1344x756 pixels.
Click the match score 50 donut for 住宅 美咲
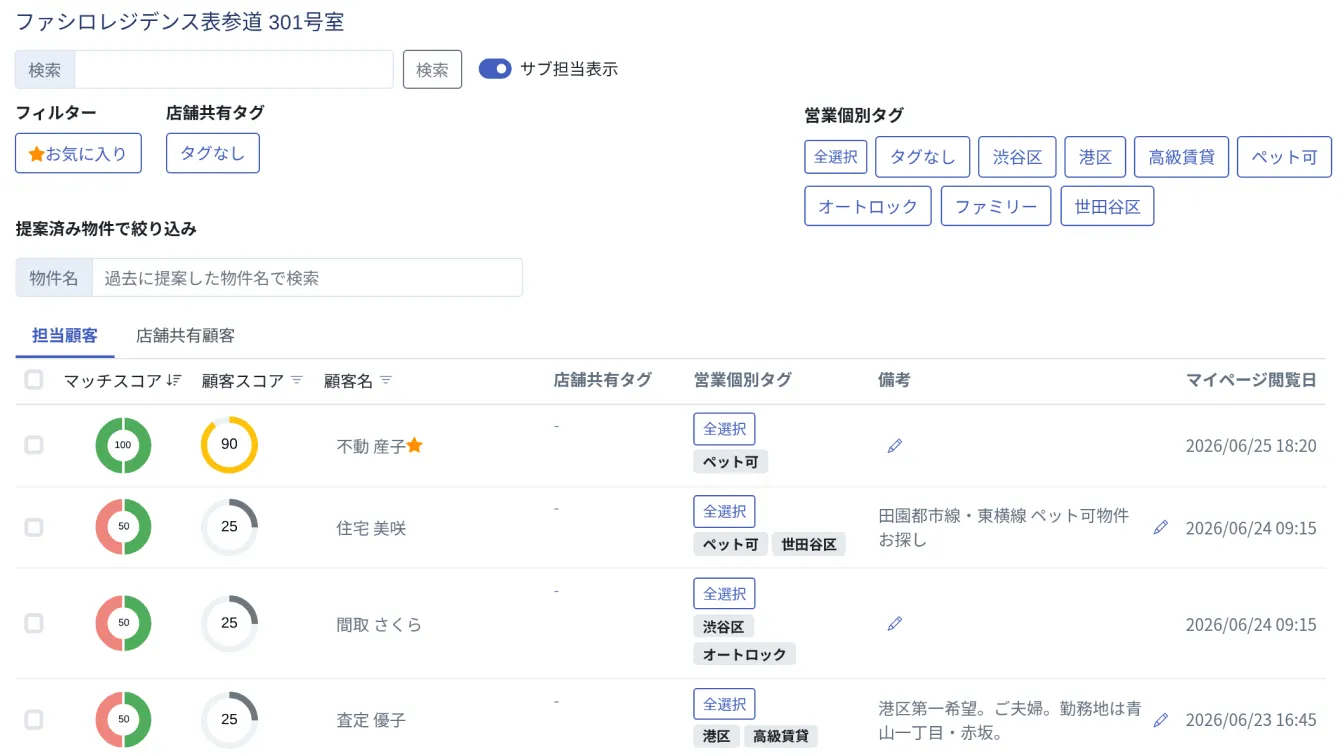[123, 527]
